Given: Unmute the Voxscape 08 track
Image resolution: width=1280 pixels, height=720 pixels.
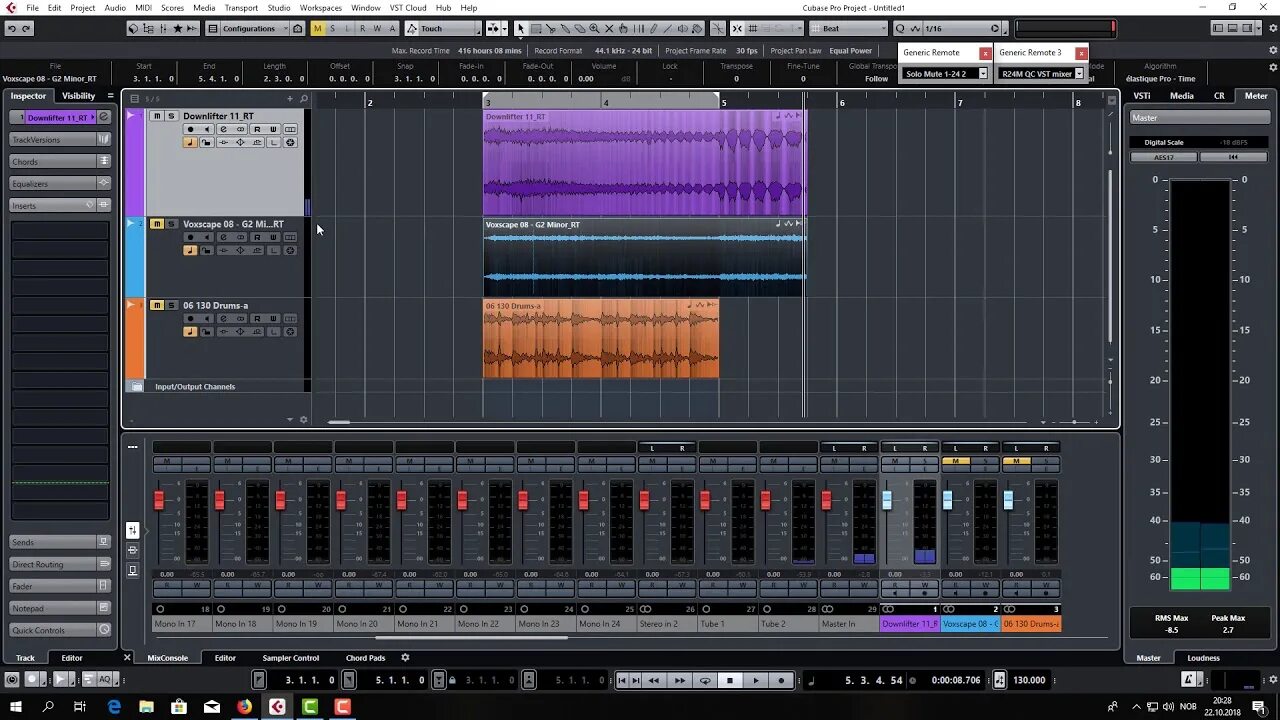Looking at the screenshot, I should [157, 224].
